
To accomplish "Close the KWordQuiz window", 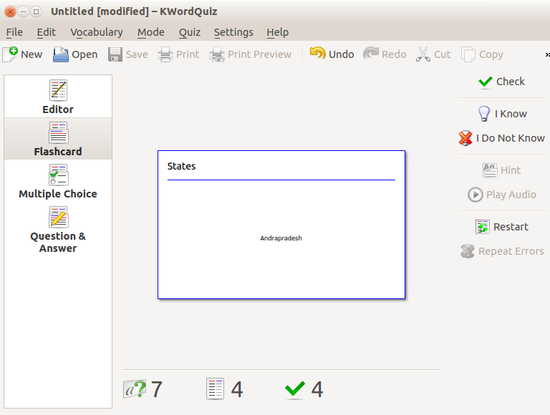I will coord(10,12).
